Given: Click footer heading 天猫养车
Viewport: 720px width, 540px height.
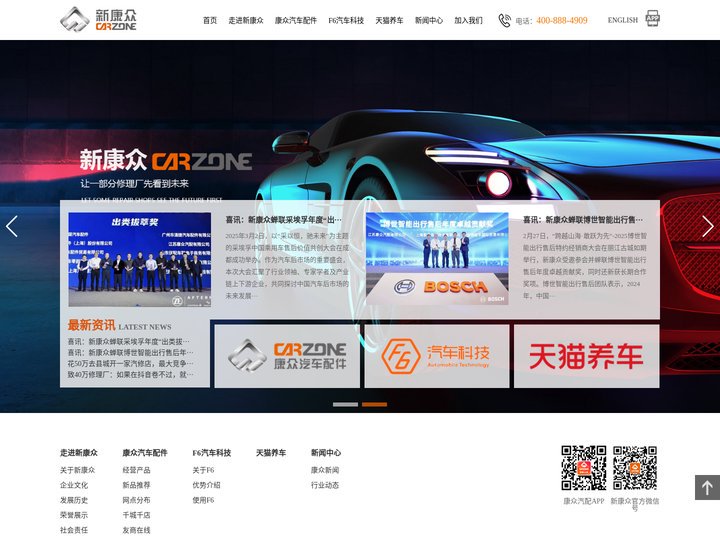Looking at the screenshot, I should [271, 453].
